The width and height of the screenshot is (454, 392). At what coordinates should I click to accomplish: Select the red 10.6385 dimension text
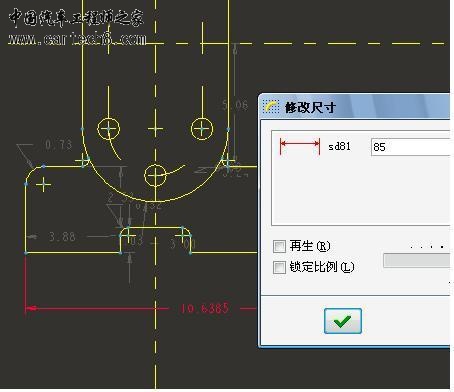[204, 308]
